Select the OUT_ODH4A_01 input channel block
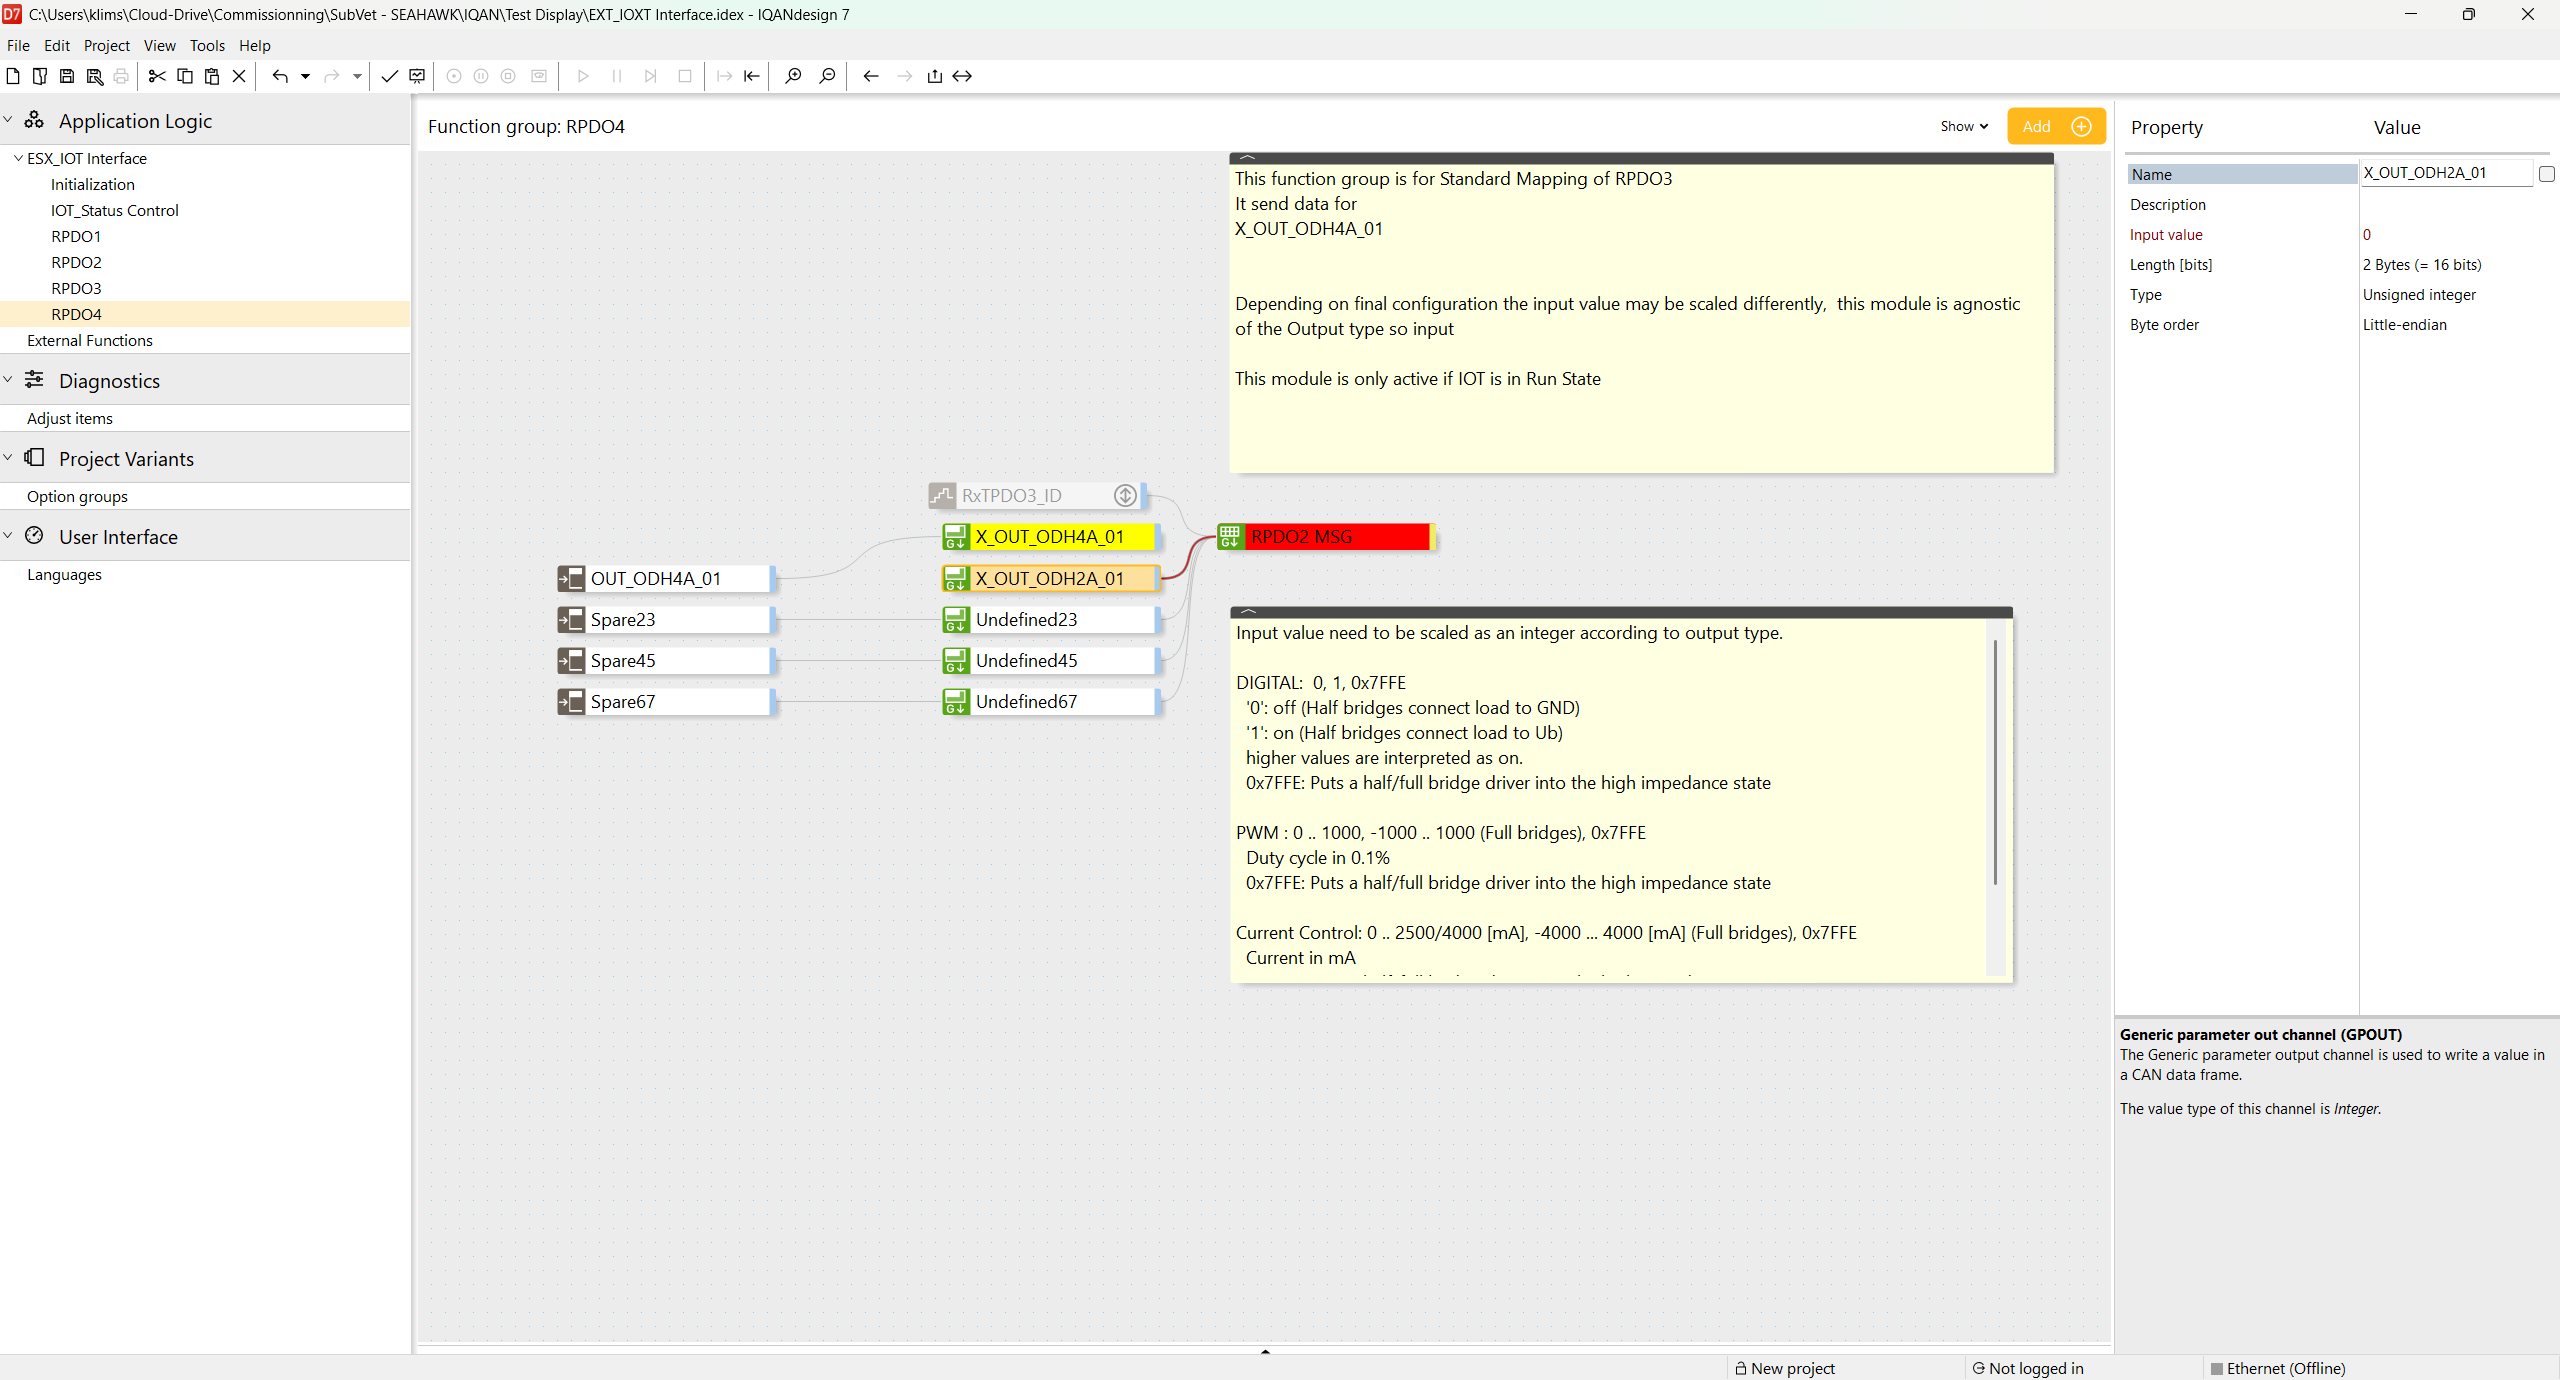The width and height of the screenshot is (2560, 1380). pyautogui.click(x=665, y=578)
